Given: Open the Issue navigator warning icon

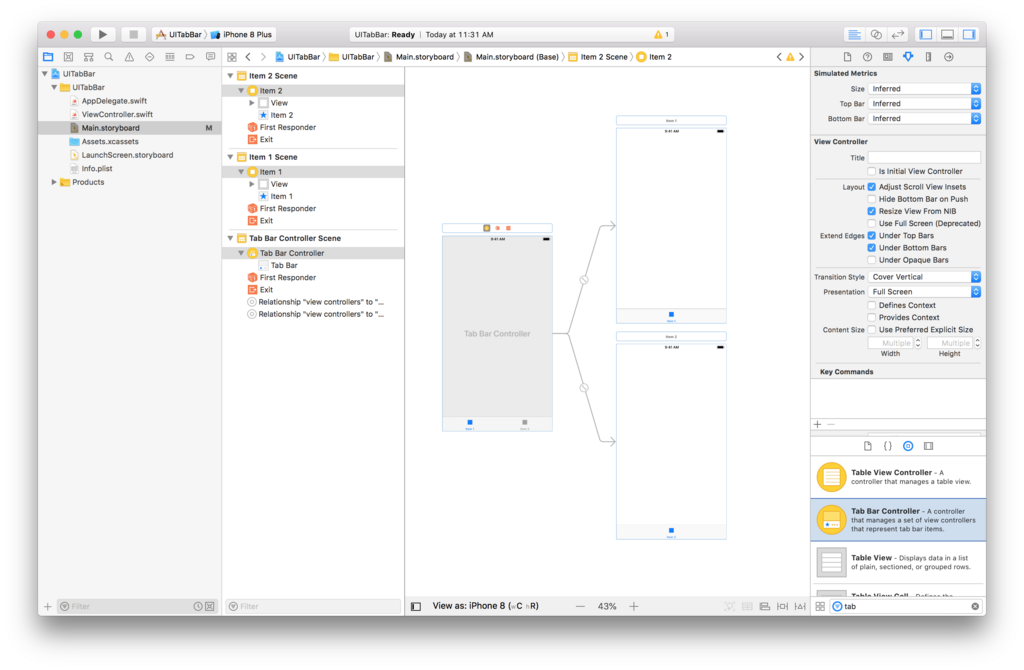Looking at the screenshot, I should click(x=129, y=57).
